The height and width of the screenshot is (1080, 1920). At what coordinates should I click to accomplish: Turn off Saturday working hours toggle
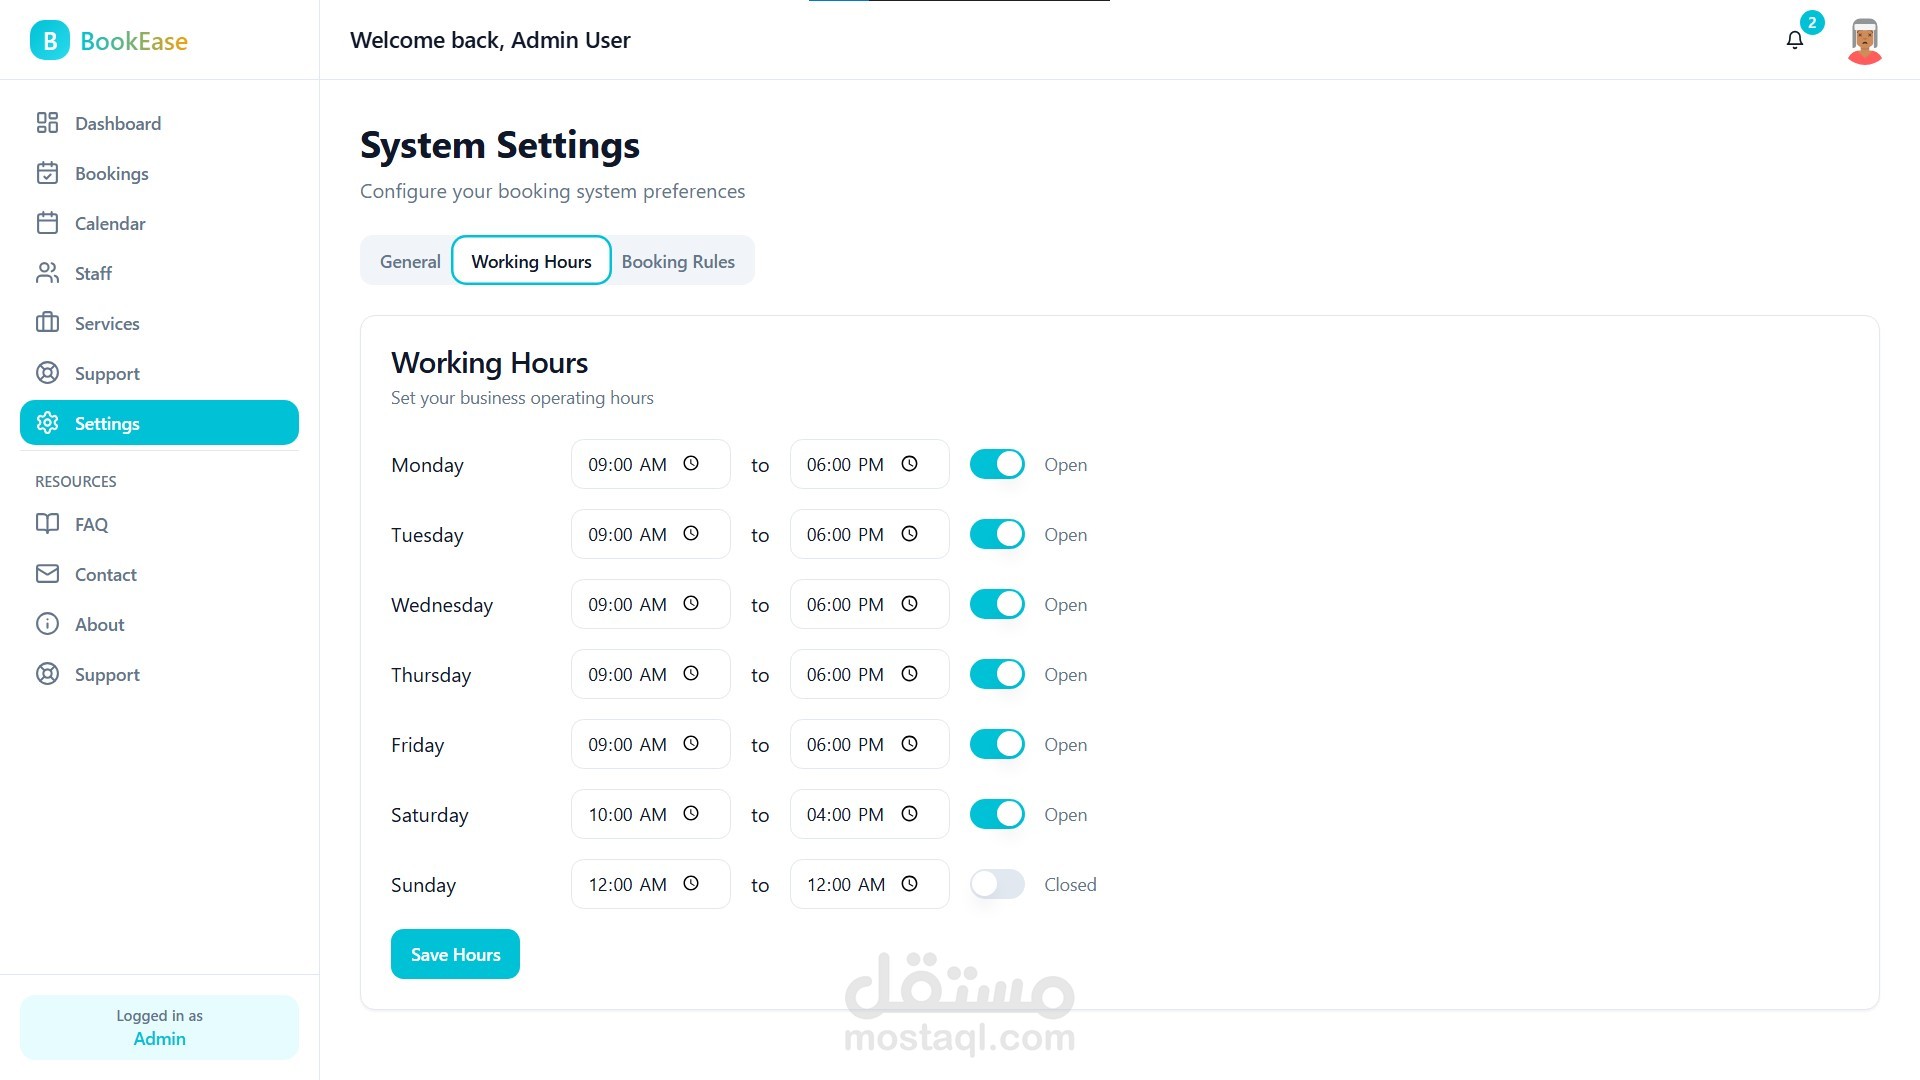point(997,814)
